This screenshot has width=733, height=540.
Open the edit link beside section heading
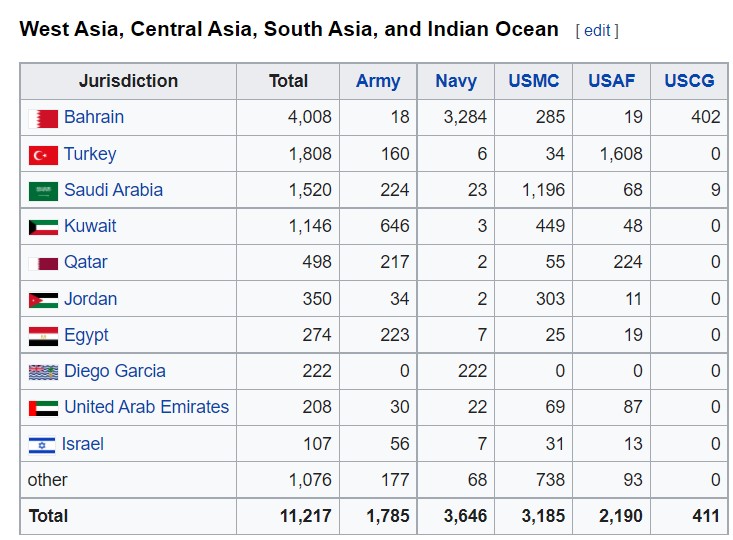point(597,31)
